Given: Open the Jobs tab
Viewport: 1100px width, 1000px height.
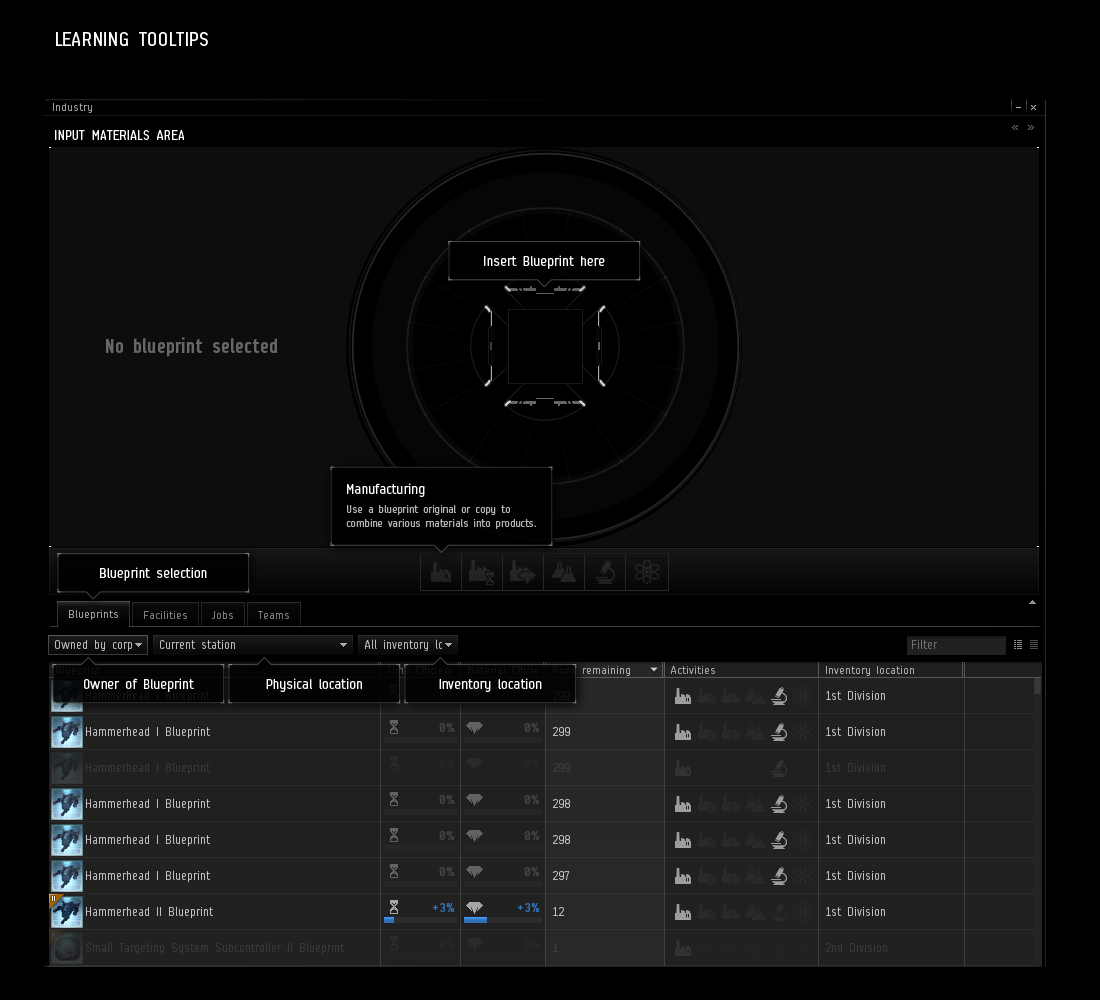Looking at the screenshot, I should point(222,615).
